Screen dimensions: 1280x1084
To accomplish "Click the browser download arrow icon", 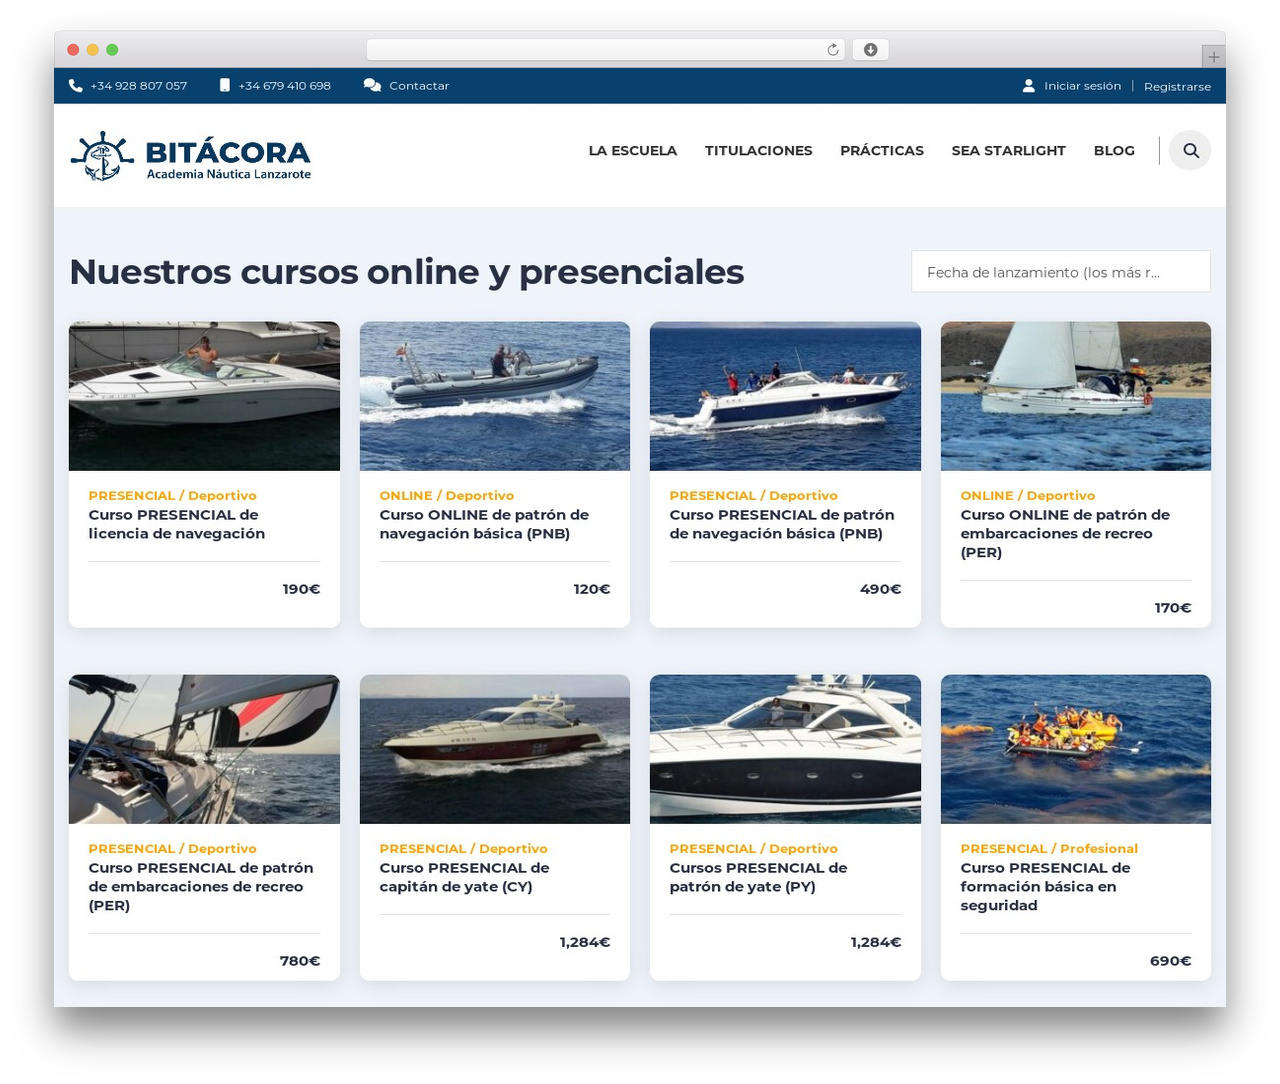I will click(870, 50).
